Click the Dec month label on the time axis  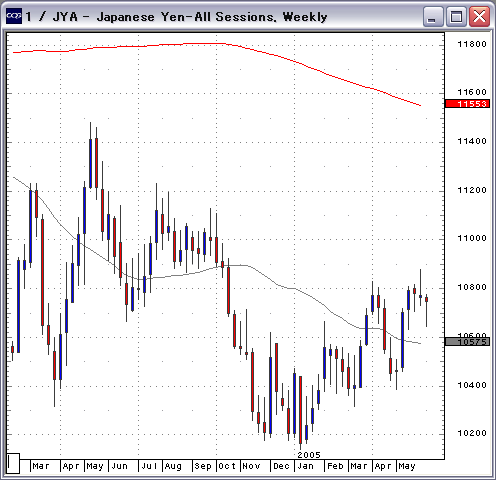[x=281, y=466]
